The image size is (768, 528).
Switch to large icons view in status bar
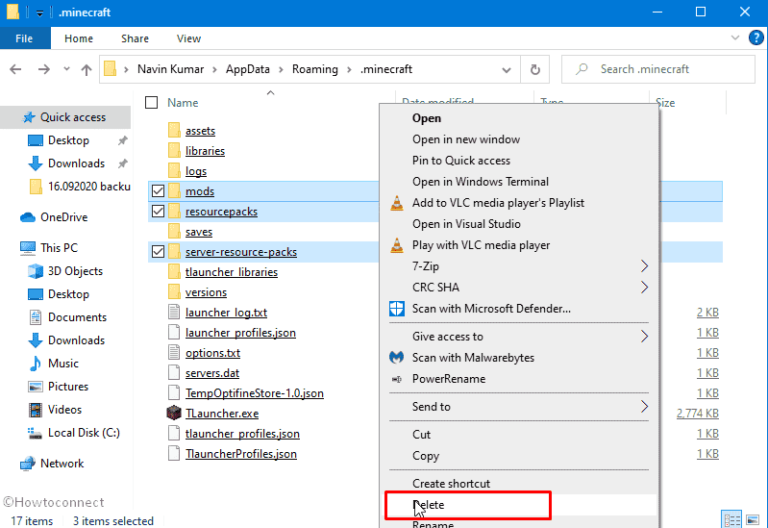[x=752, y=519]
